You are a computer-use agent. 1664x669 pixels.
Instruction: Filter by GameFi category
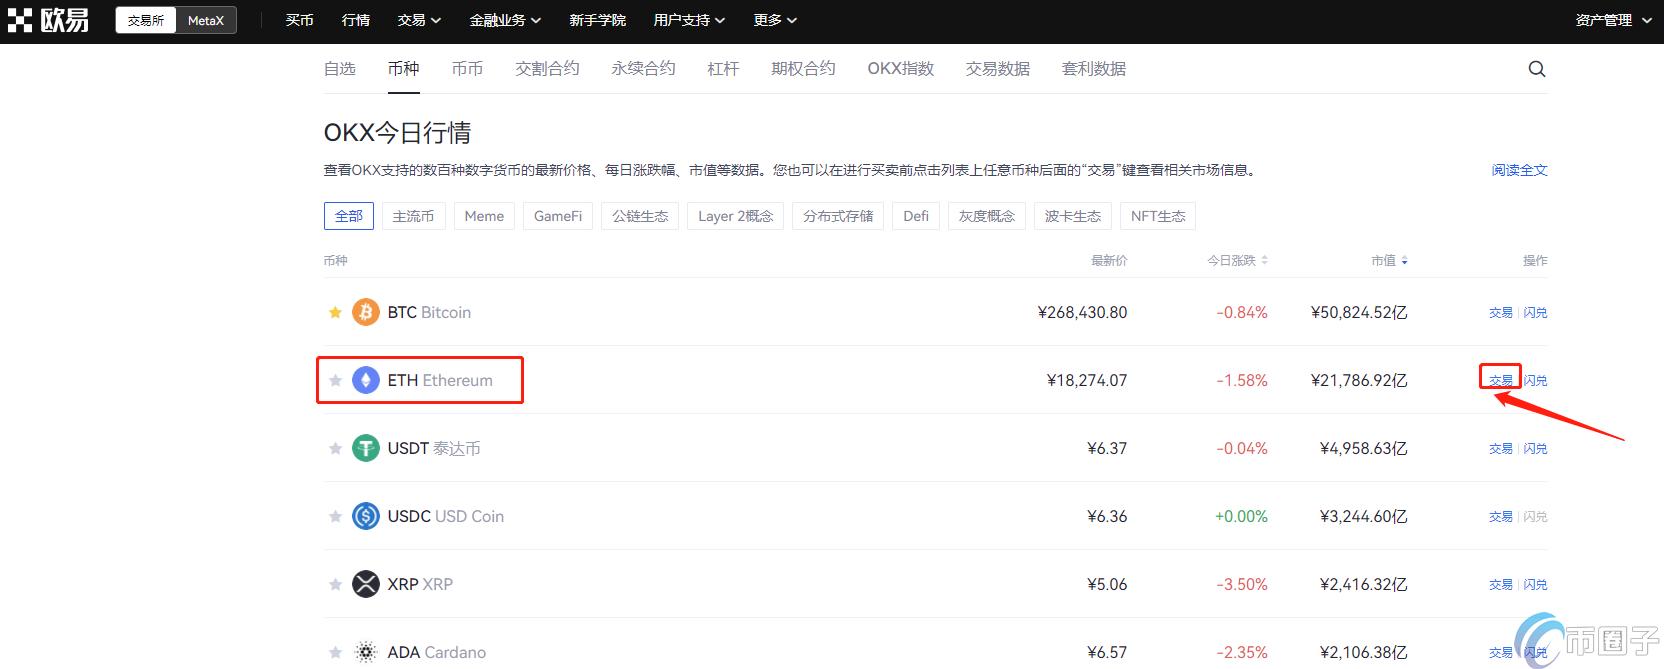pyautogui.click(x=558, y=216)
